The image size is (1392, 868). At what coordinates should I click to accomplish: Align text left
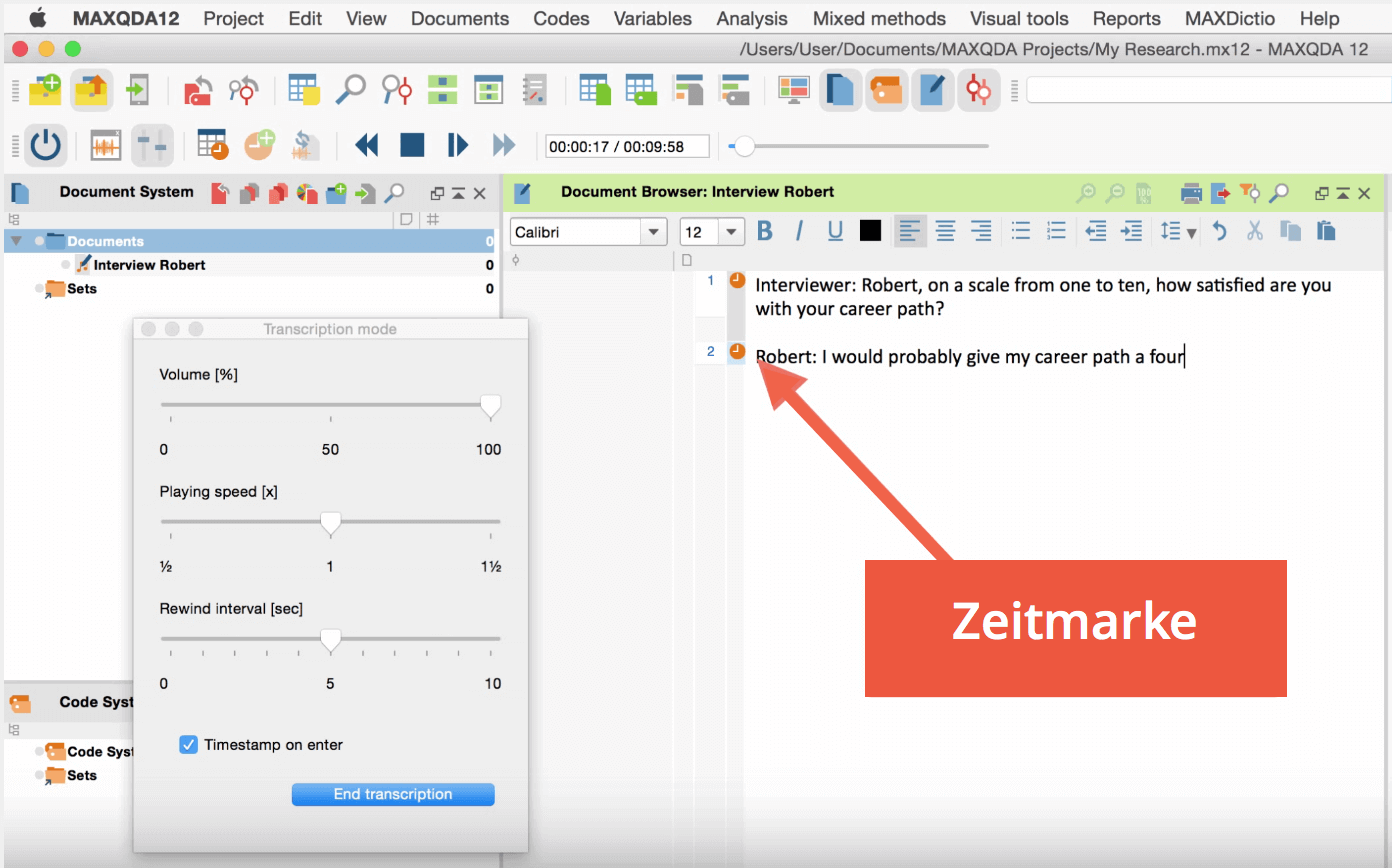tap(909, 231)
